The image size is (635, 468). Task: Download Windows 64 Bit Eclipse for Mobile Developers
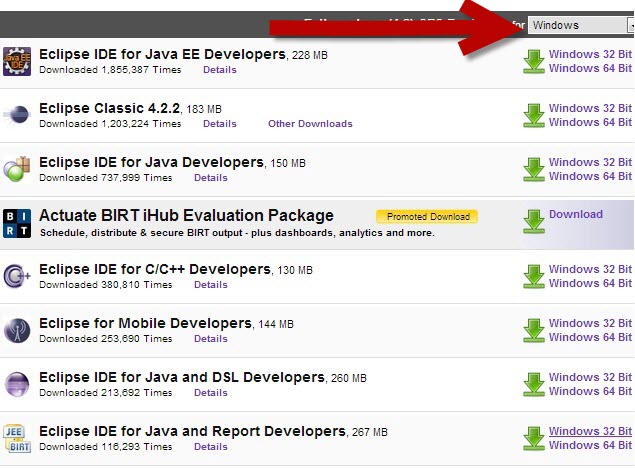[590, 337]
